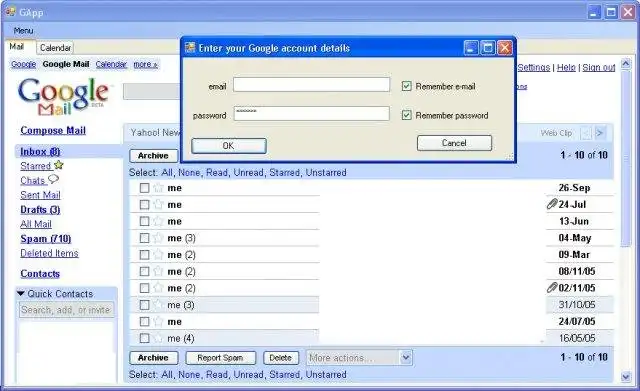640x391 pixels.
Task: Star the 31/10/05 message
Action: pos(158,305)
